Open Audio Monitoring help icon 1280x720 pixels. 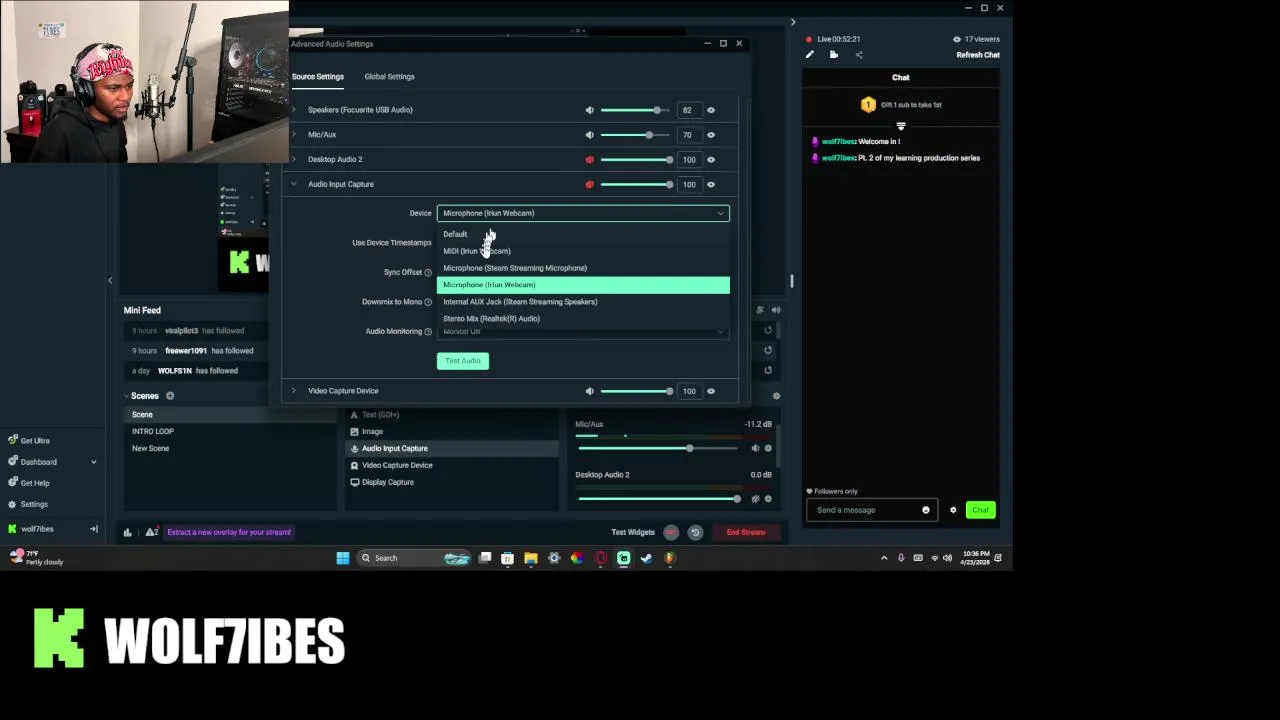[428, 332]
